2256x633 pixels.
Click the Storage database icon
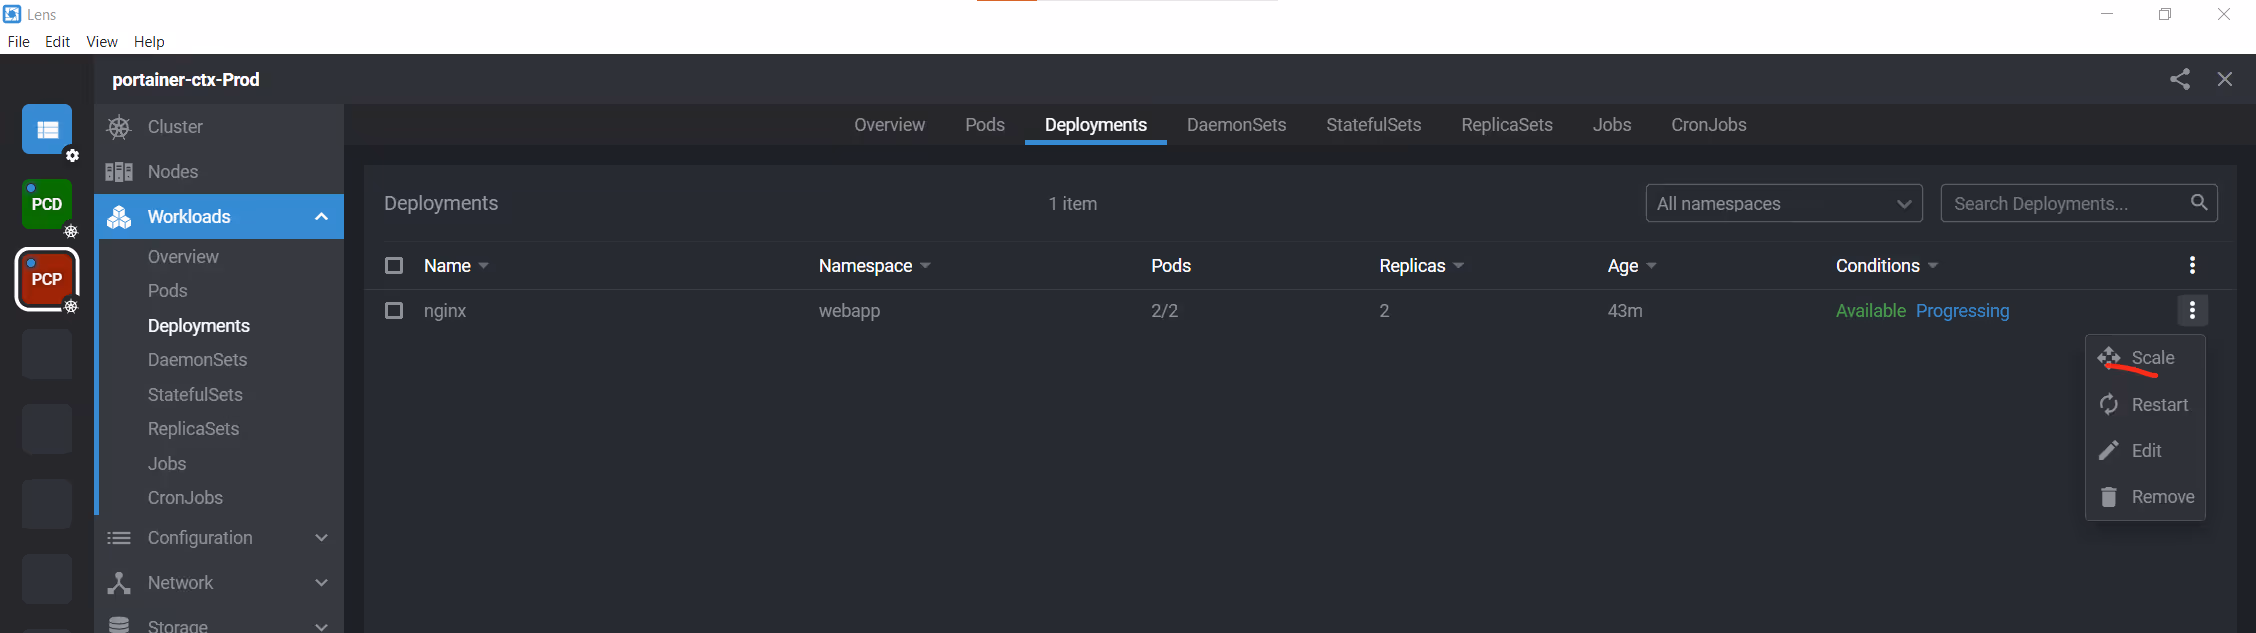119,625
